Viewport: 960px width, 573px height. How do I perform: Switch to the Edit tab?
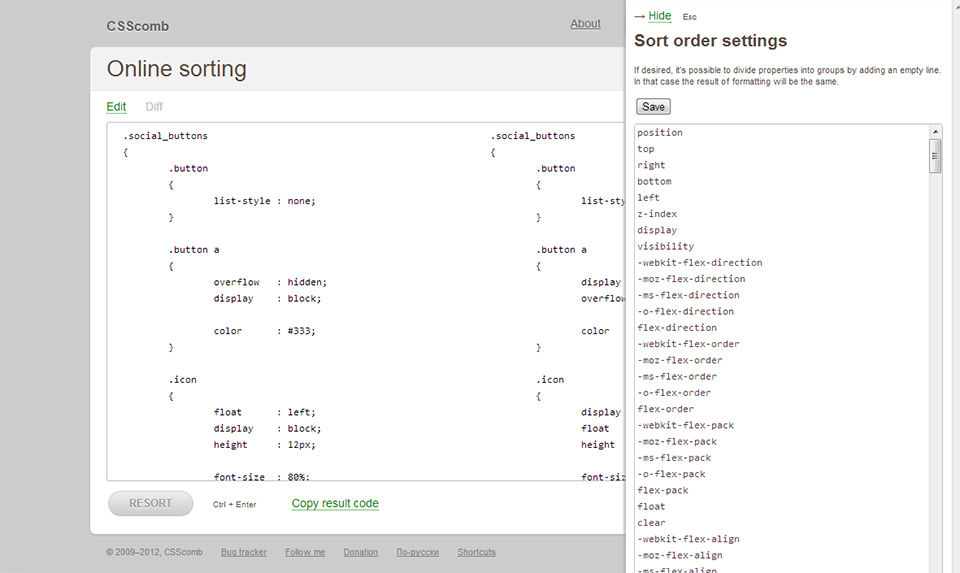[116, 107]
